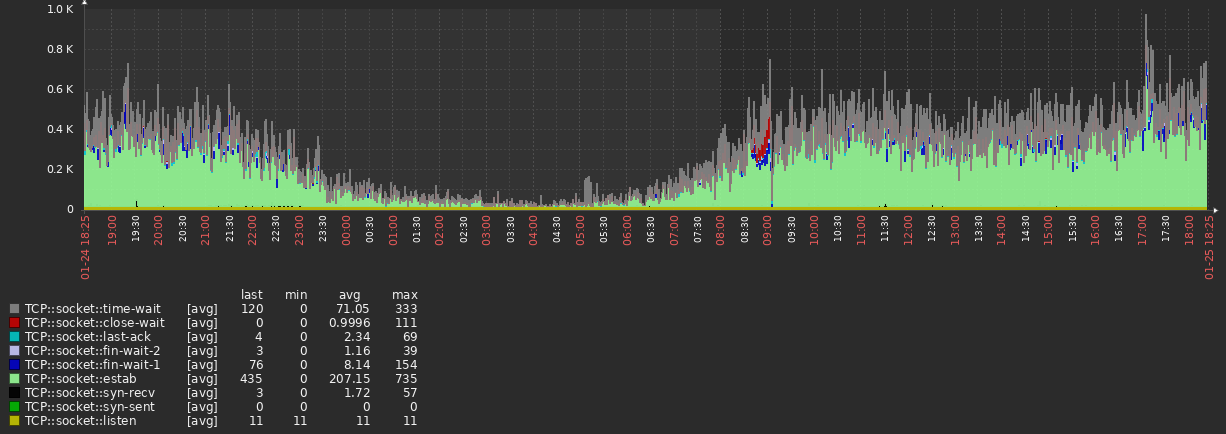
Task: Select the TCP::socket::fin-wait-1 legend label
Action: coord(91,365)
